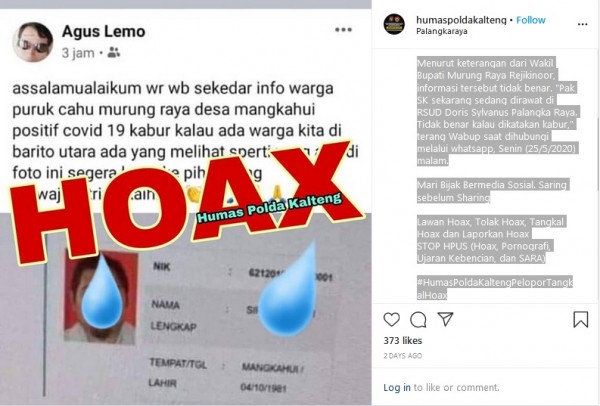Follow the humaspoldakalteng account
The image size is (600, 406).
(530, 20)
